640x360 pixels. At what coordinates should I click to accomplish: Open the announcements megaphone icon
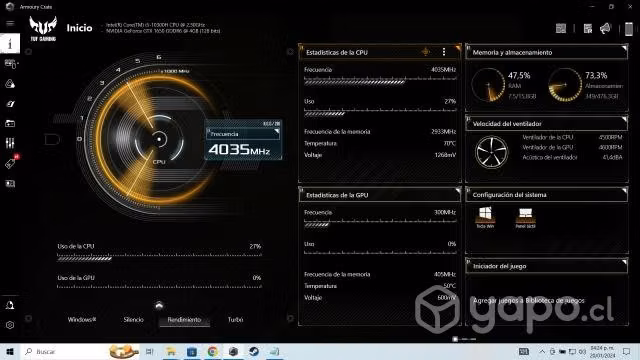(x=605, y=28)
